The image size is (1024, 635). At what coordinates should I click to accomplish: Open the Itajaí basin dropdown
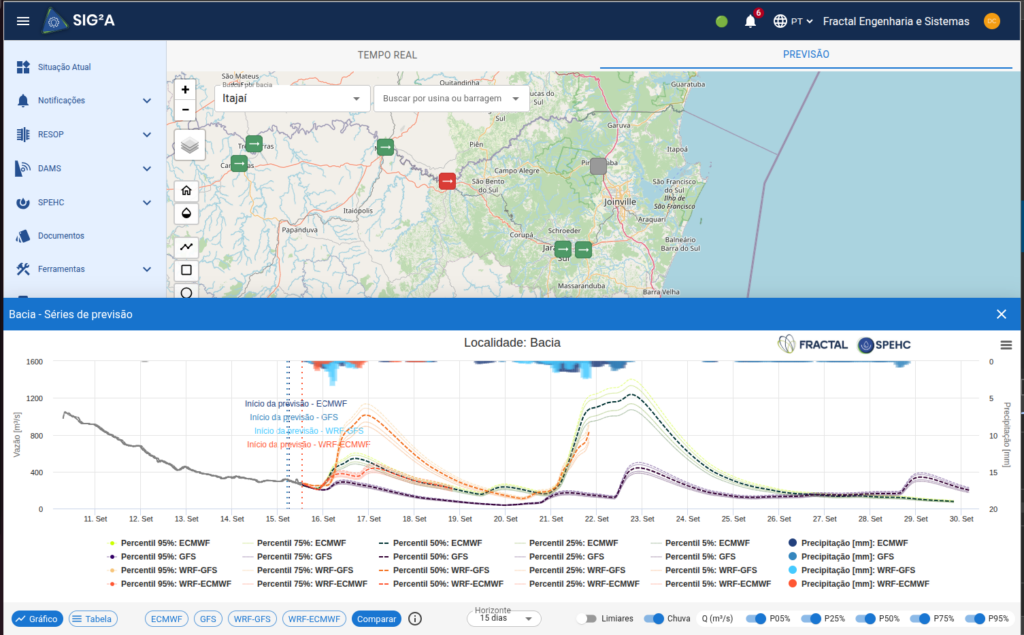(291, 99)
